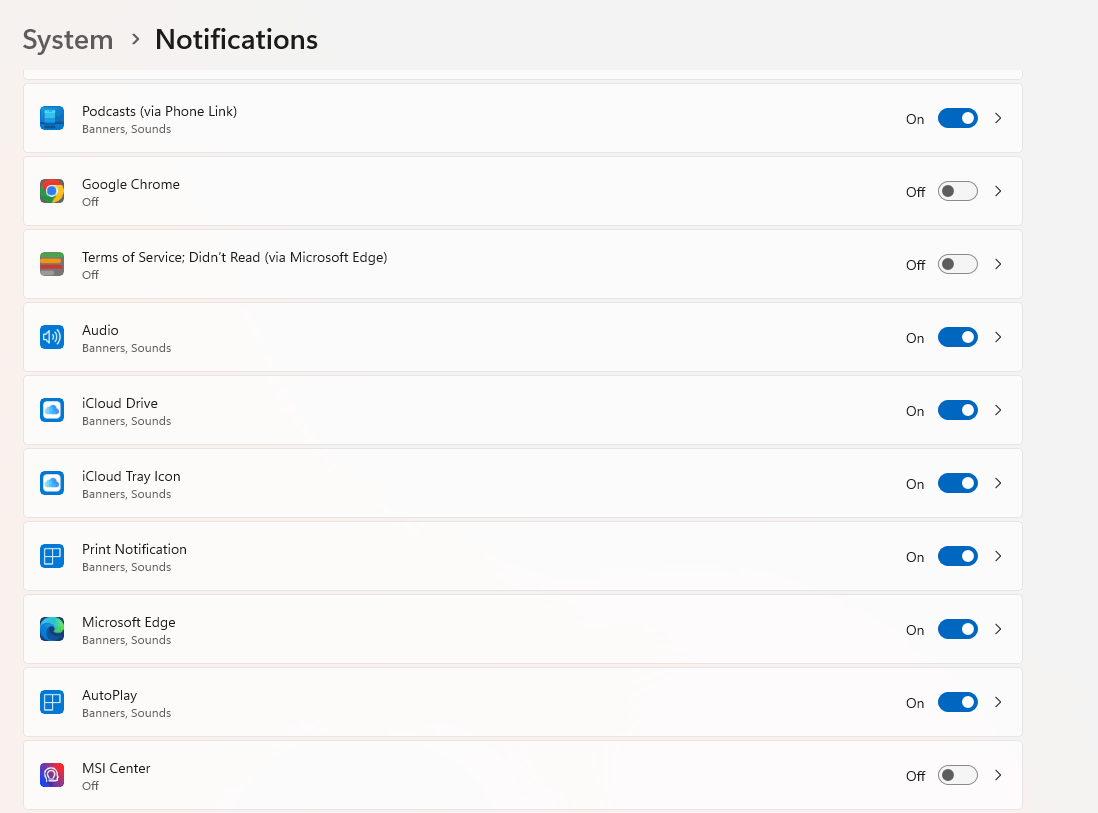The width and height of the screenshot is (1098, 813).
Task: Click the iCloud Tray Icon app icon
Action: (52, 483)
